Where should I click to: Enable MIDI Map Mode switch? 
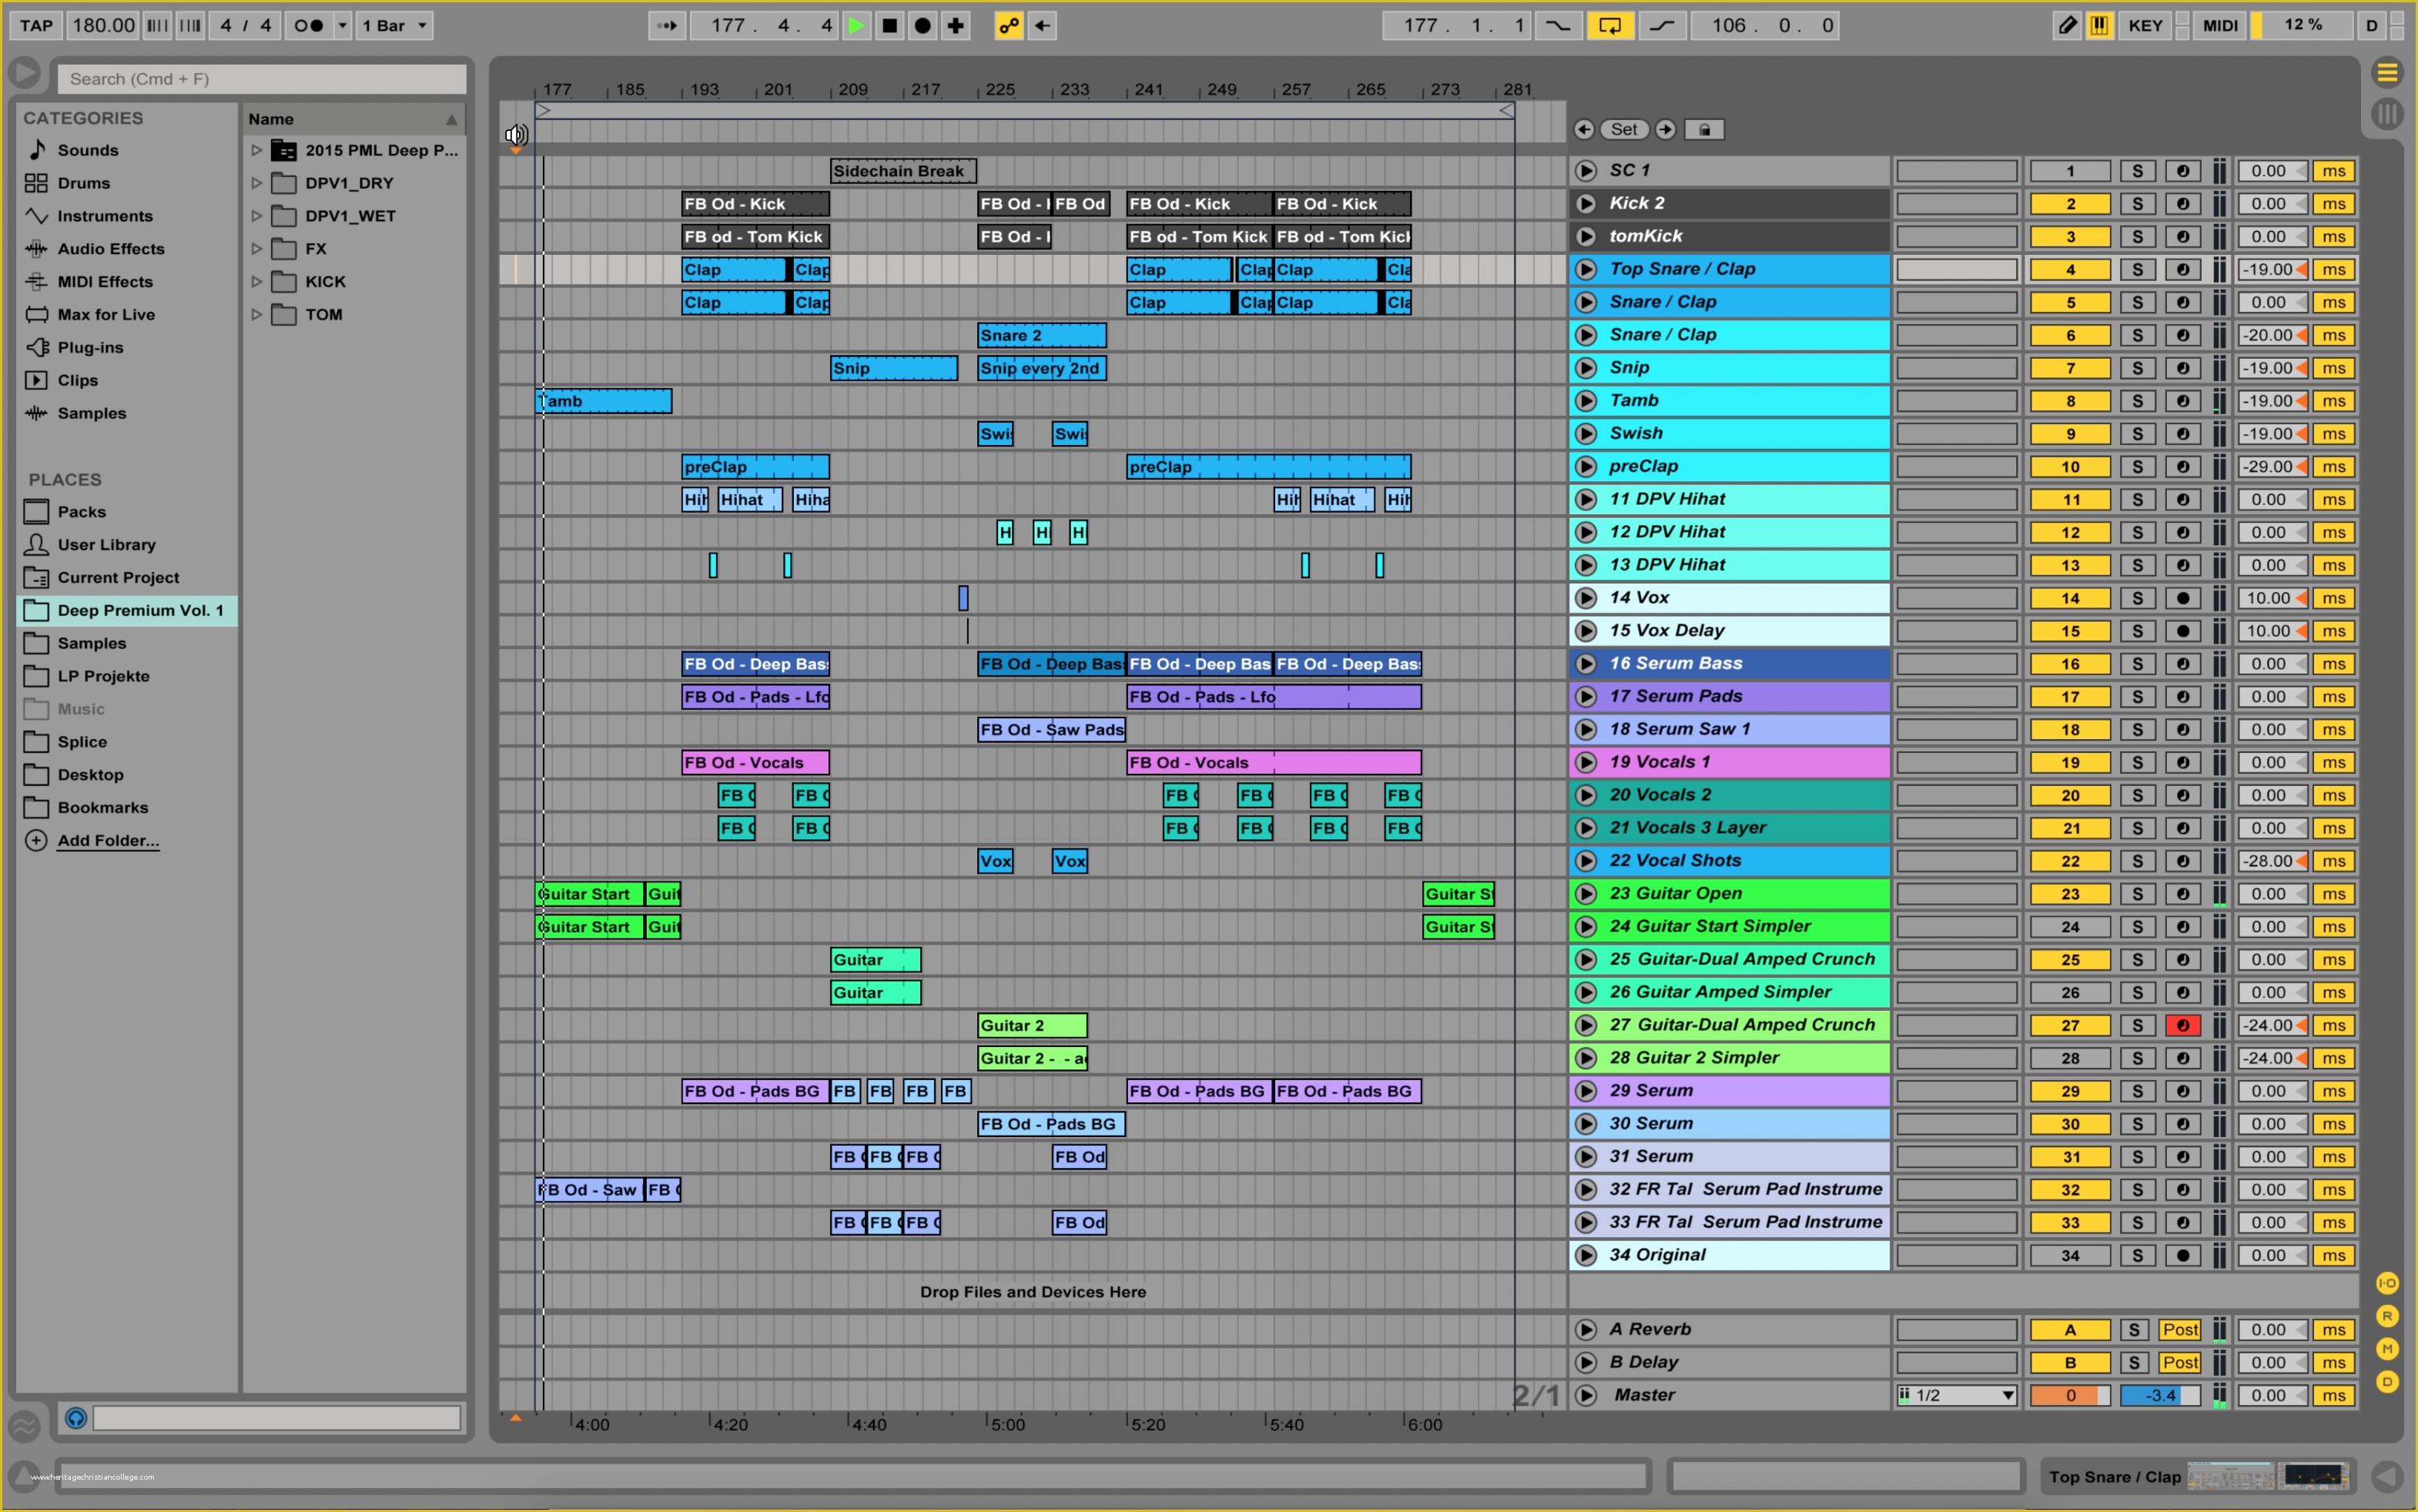pos(2220,26)
